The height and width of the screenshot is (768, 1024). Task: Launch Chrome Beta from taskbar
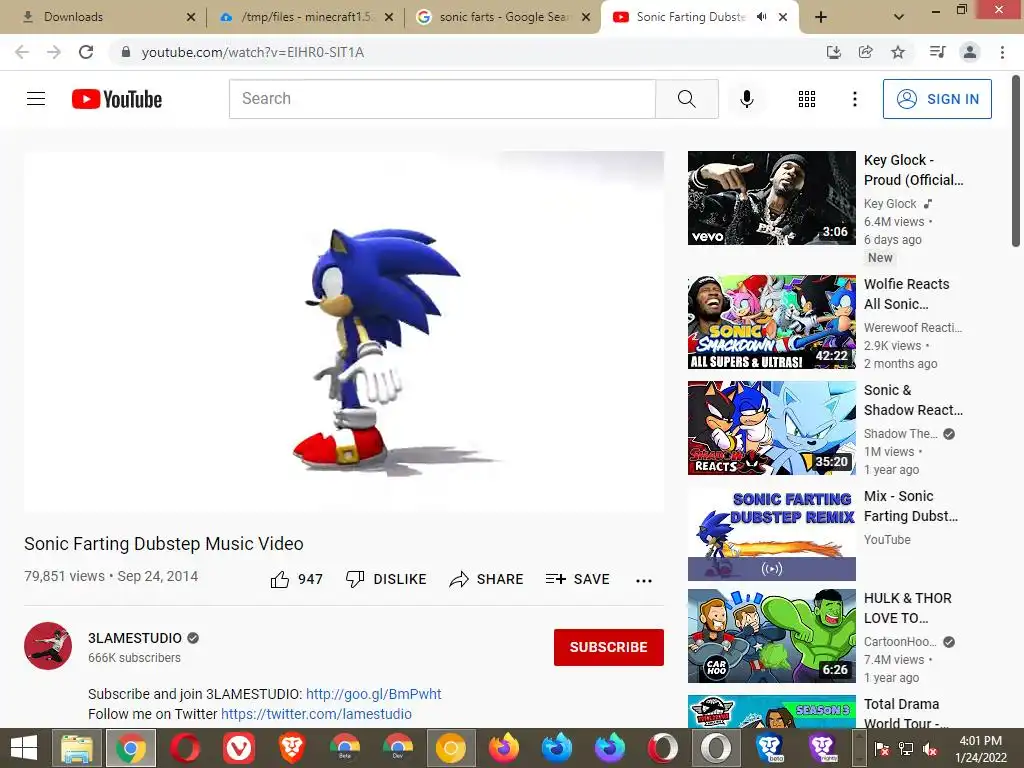(345, 748)
